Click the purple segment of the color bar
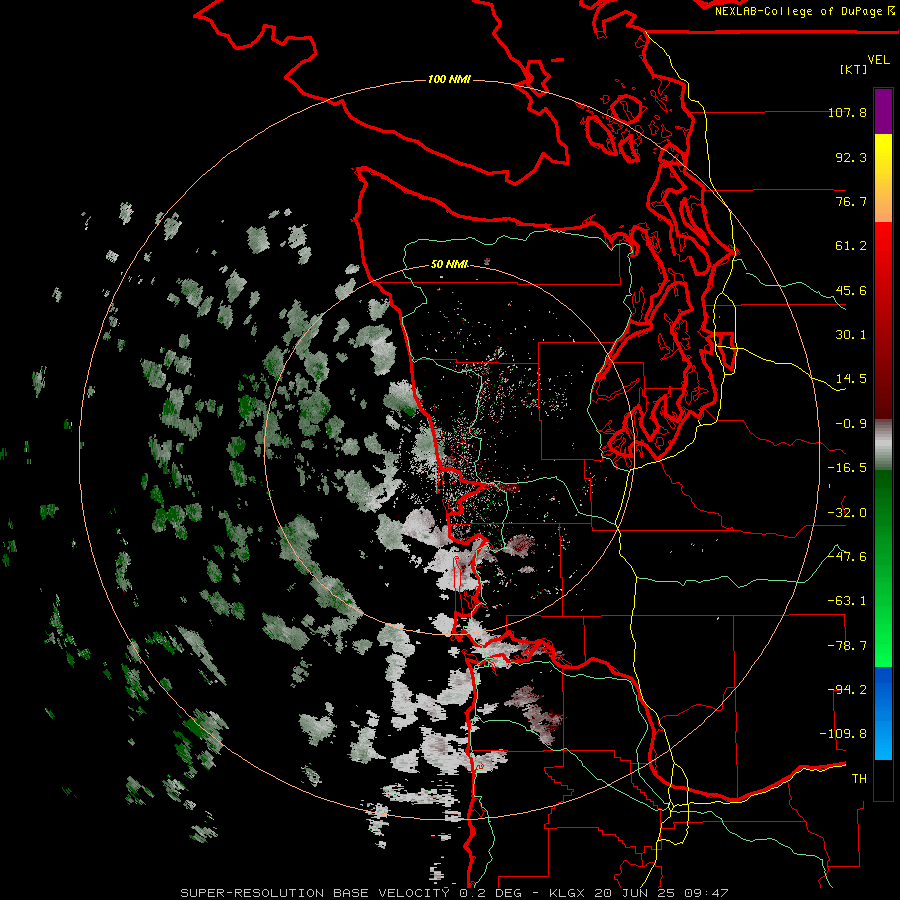This screenshot has height=900, width=900. (x=883, y=111)
